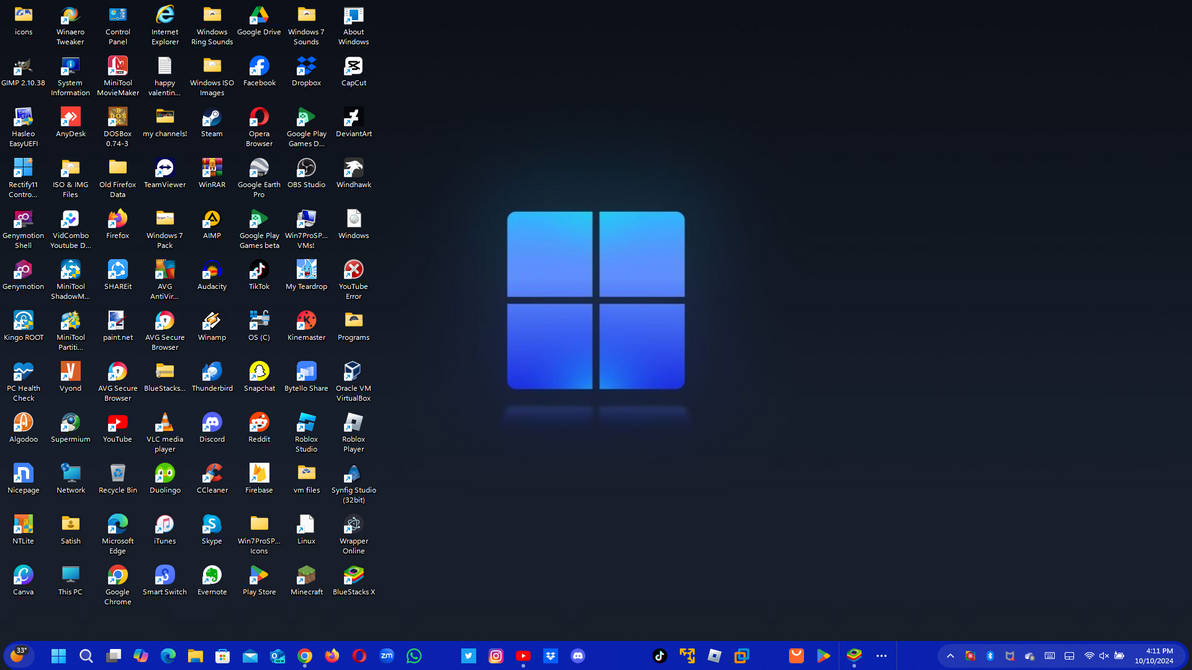Open the muted volume tray icon
Image resolution: width=1192 pixels, height=670 pixels.
tap(1104, 656)
